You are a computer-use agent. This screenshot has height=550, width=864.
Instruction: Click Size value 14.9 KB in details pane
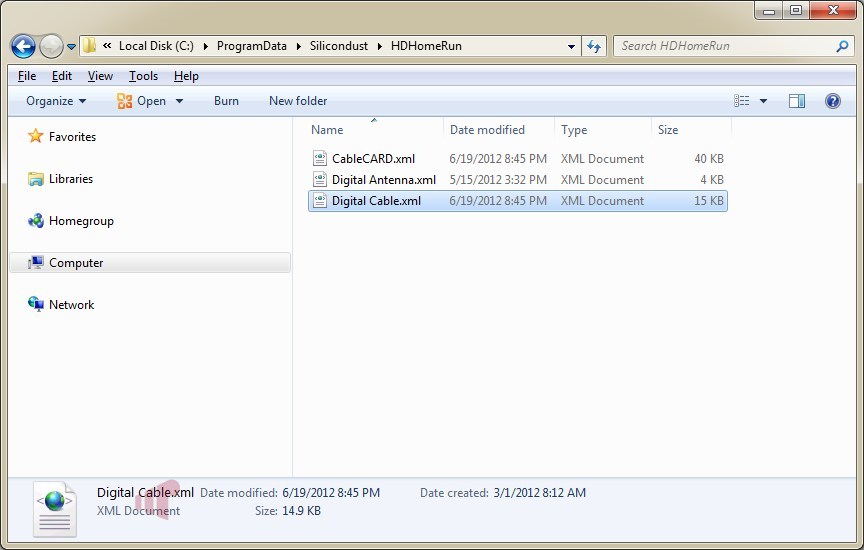point(301,511)
